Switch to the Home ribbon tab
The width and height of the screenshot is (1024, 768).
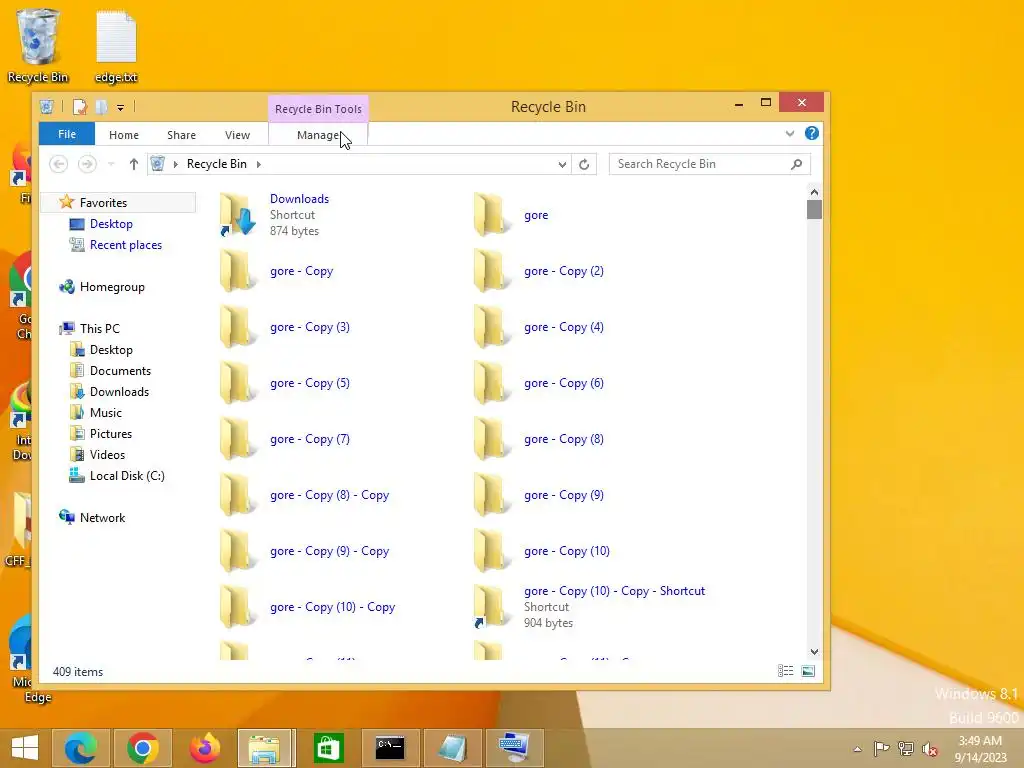tap(123, 135)
